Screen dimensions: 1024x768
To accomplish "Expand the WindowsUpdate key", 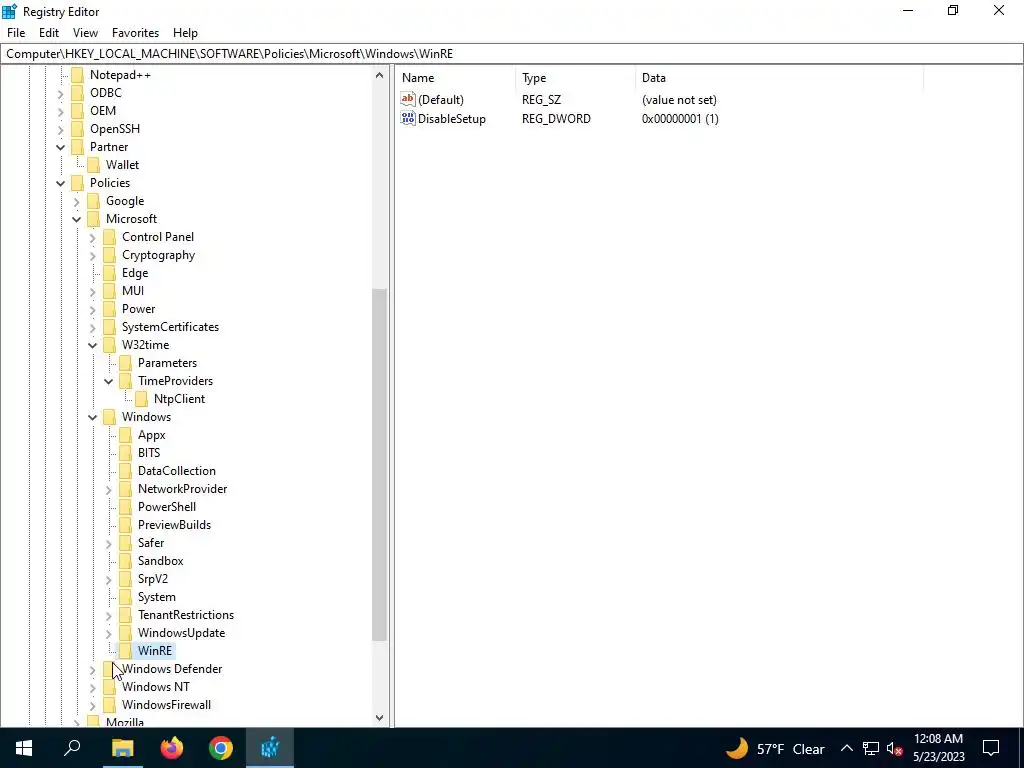I will pos(108,633).
